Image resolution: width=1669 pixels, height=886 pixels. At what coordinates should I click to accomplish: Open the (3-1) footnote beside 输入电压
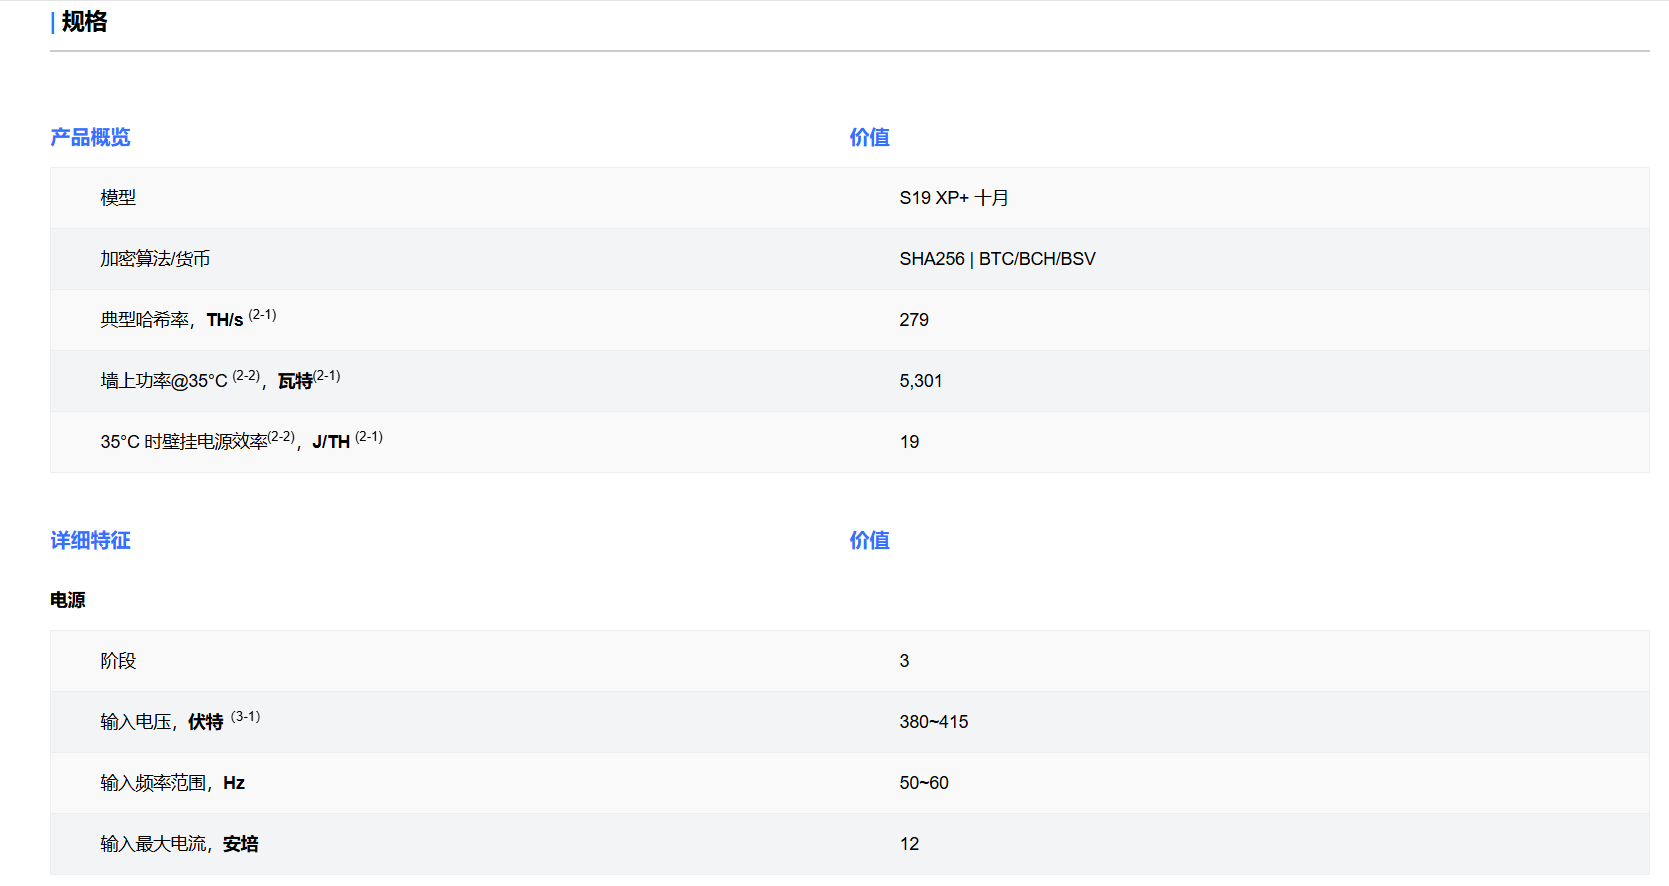coord(245,717)
